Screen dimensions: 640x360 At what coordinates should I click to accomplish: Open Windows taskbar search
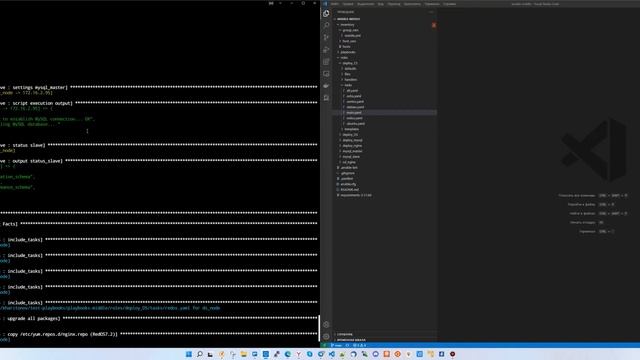point(200,354)
